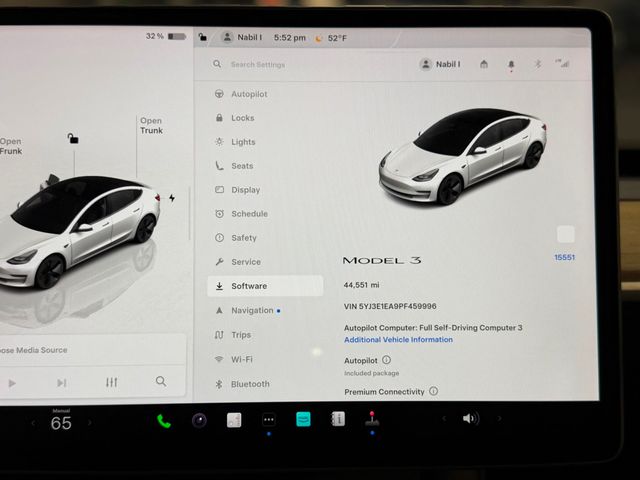Tap the media search magnifier icon
Viewport: 640px width, 480px height.
[161, 381]
